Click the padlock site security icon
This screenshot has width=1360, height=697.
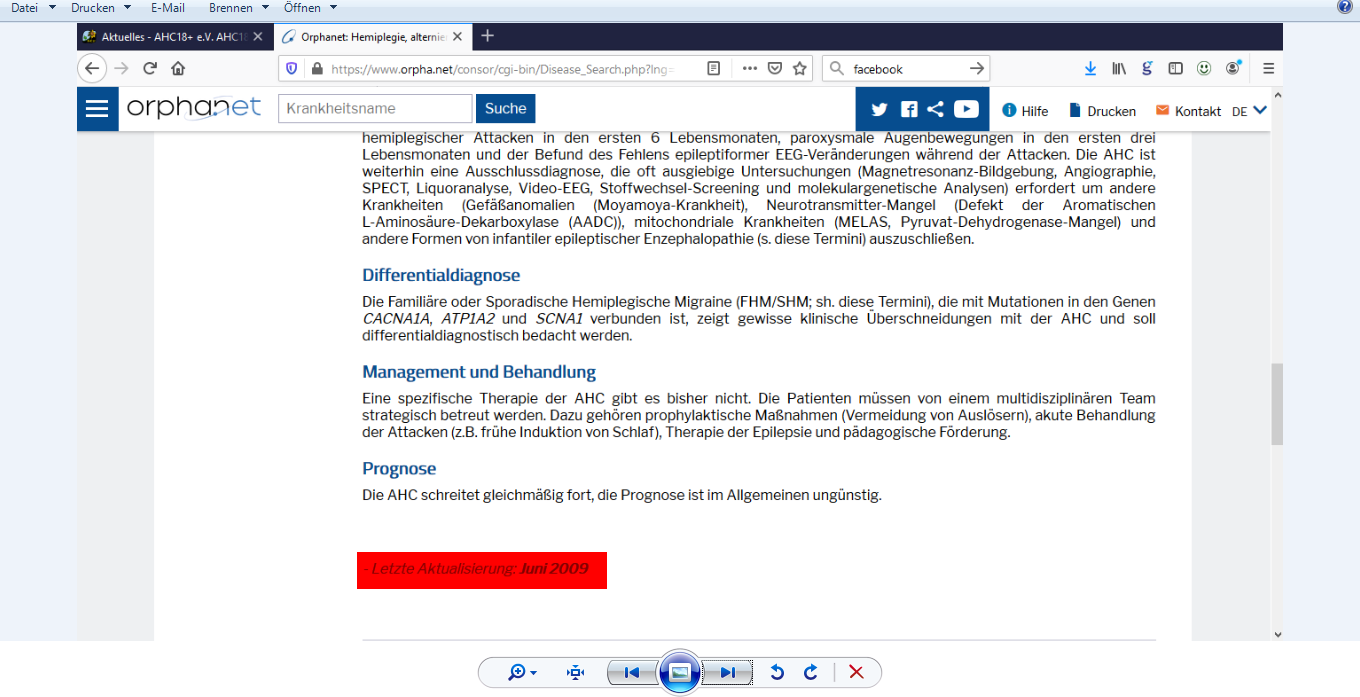(x=317, y=69)
